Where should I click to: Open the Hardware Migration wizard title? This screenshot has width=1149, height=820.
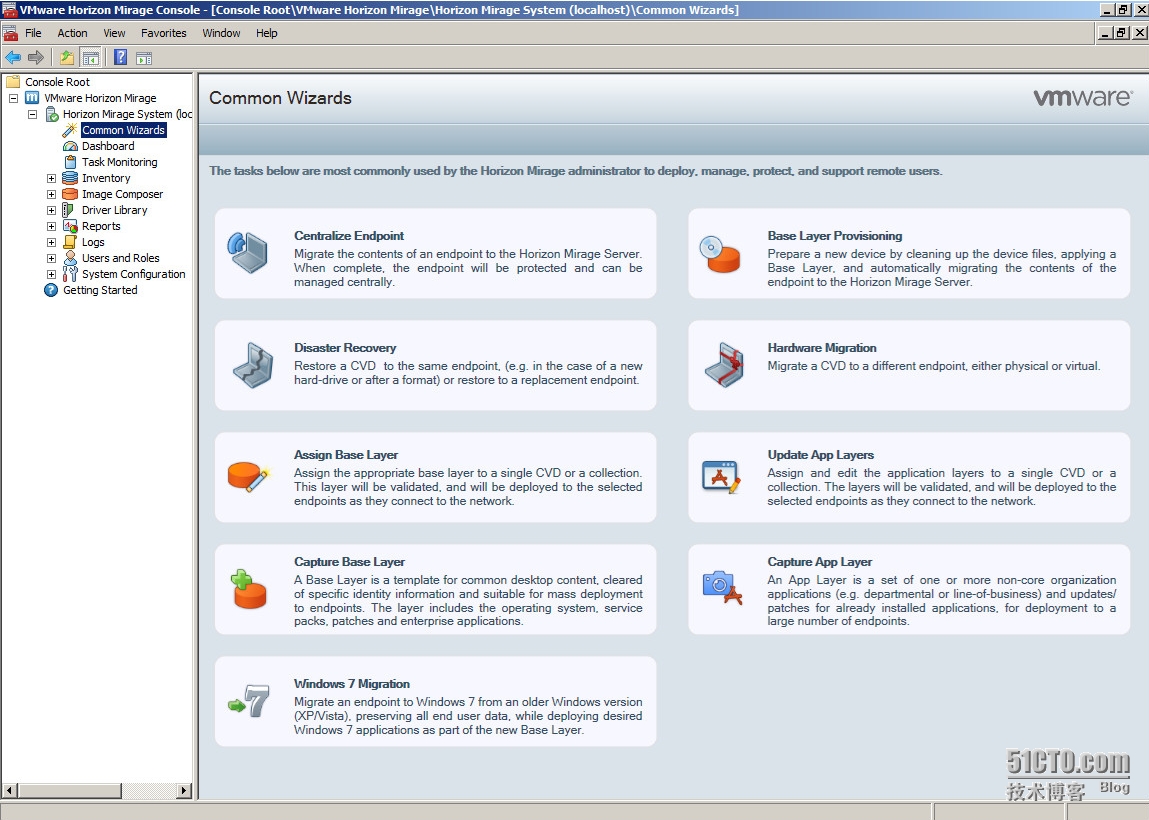tap(822, 348)
